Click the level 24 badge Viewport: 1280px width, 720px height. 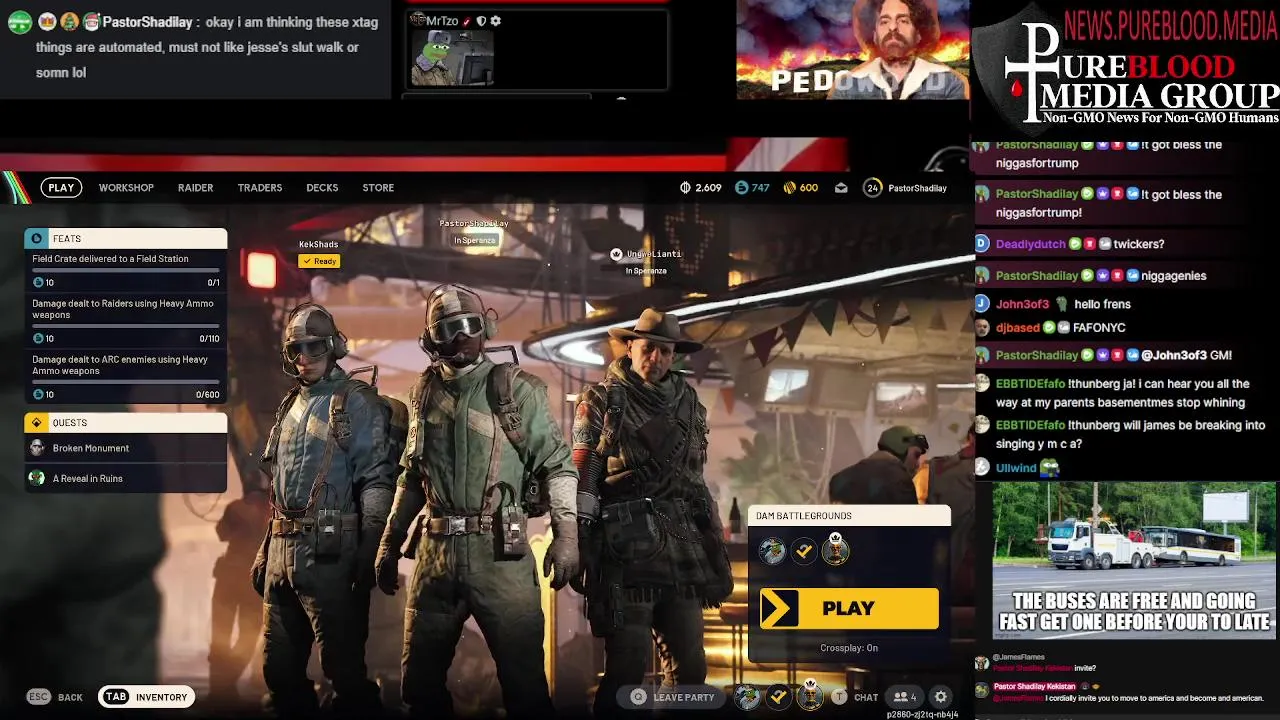point(873,188)
